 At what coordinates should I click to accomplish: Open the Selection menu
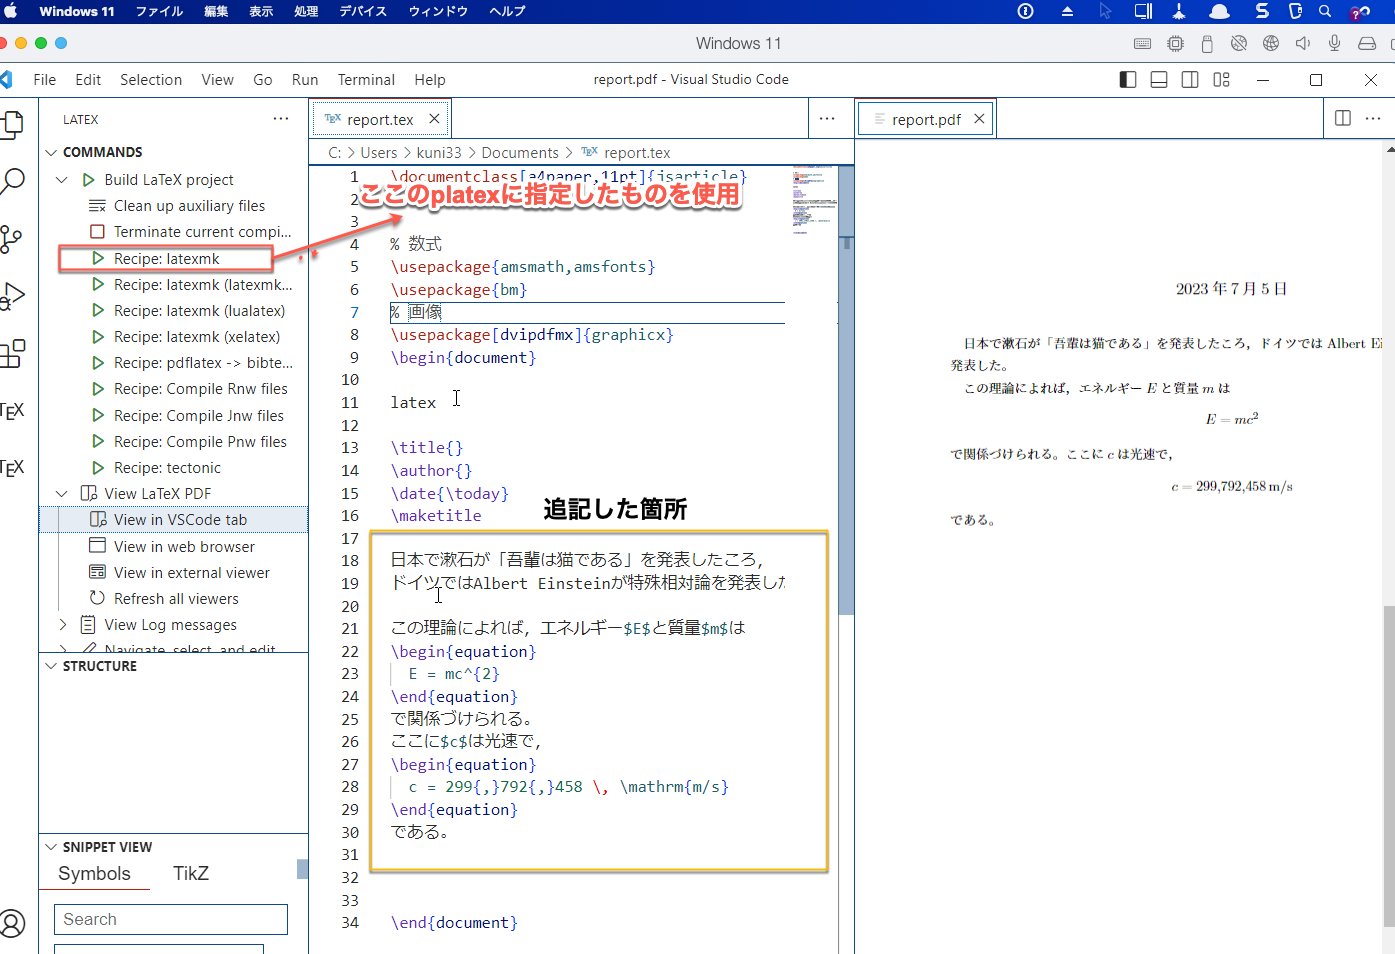(151, 80)
